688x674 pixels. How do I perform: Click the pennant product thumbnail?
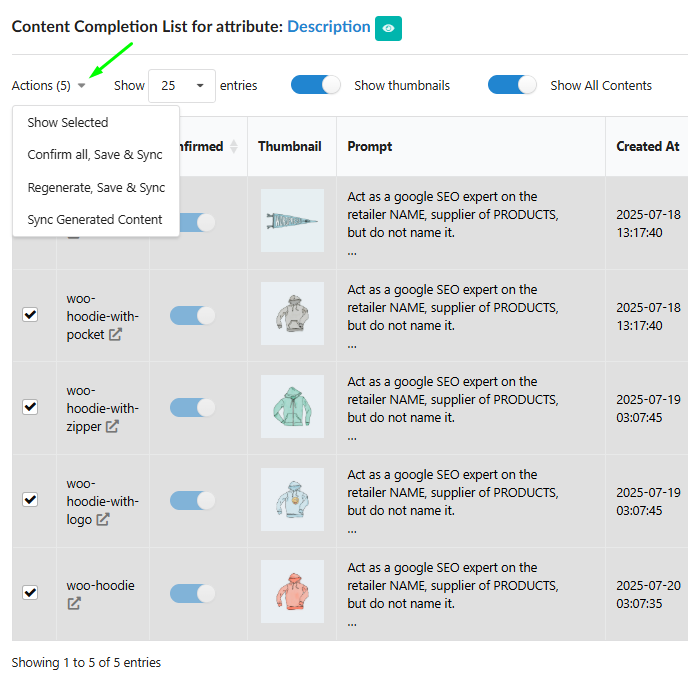click(x=292, y=220)
